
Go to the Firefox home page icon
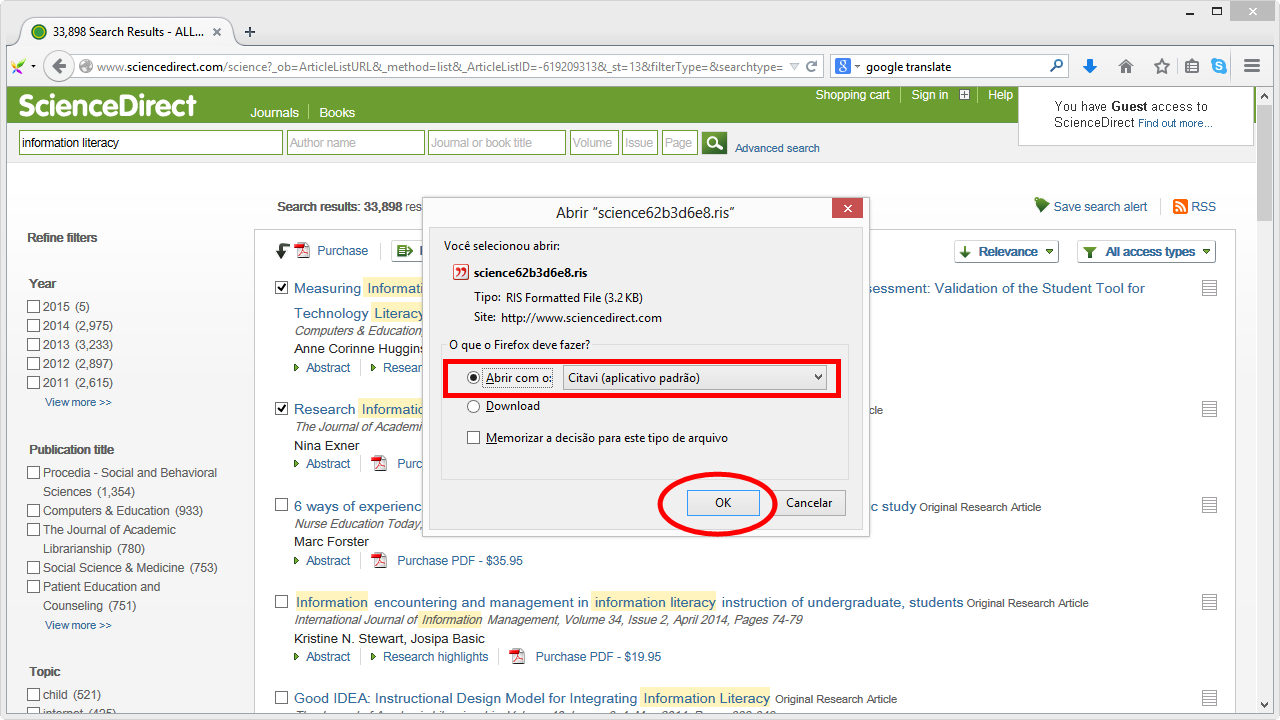(x=1126, y=67)
